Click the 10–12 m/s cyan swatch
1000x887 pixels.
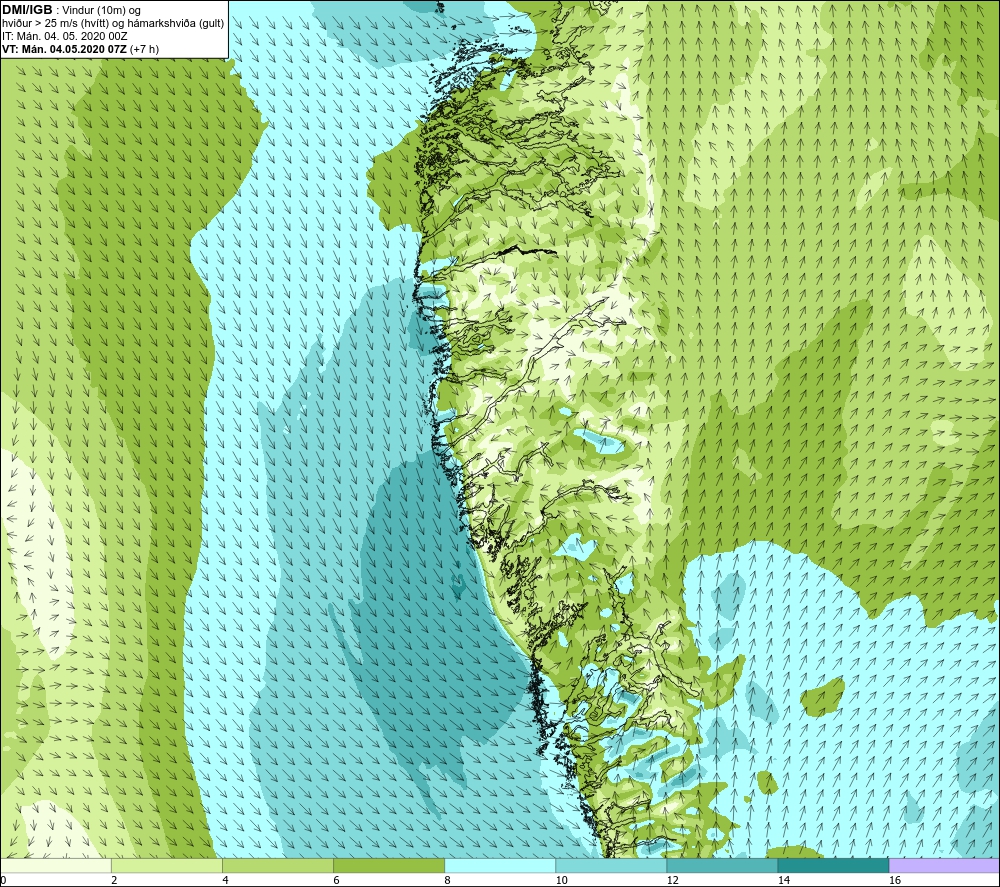610,865
